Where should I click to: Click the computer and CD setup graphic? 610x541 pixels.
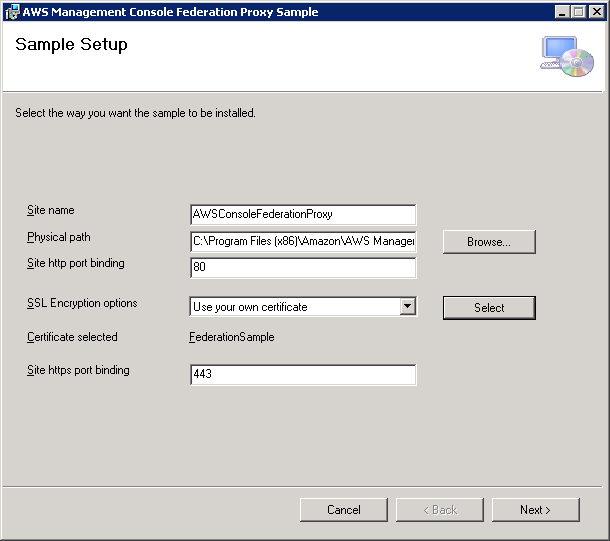pos(567,56)
